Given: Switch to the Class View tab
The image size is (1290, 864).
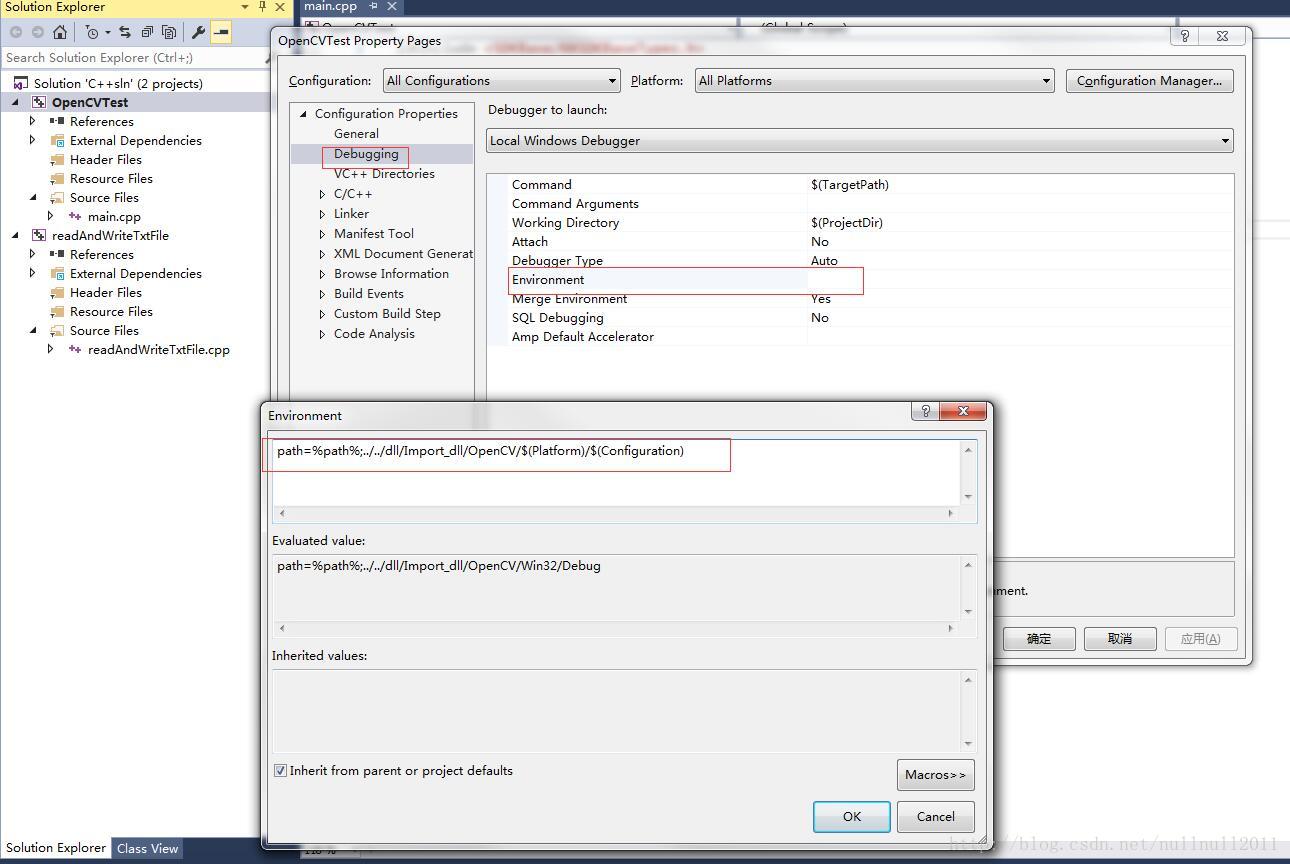Looking at the screenshot, I should pos(147,849).
